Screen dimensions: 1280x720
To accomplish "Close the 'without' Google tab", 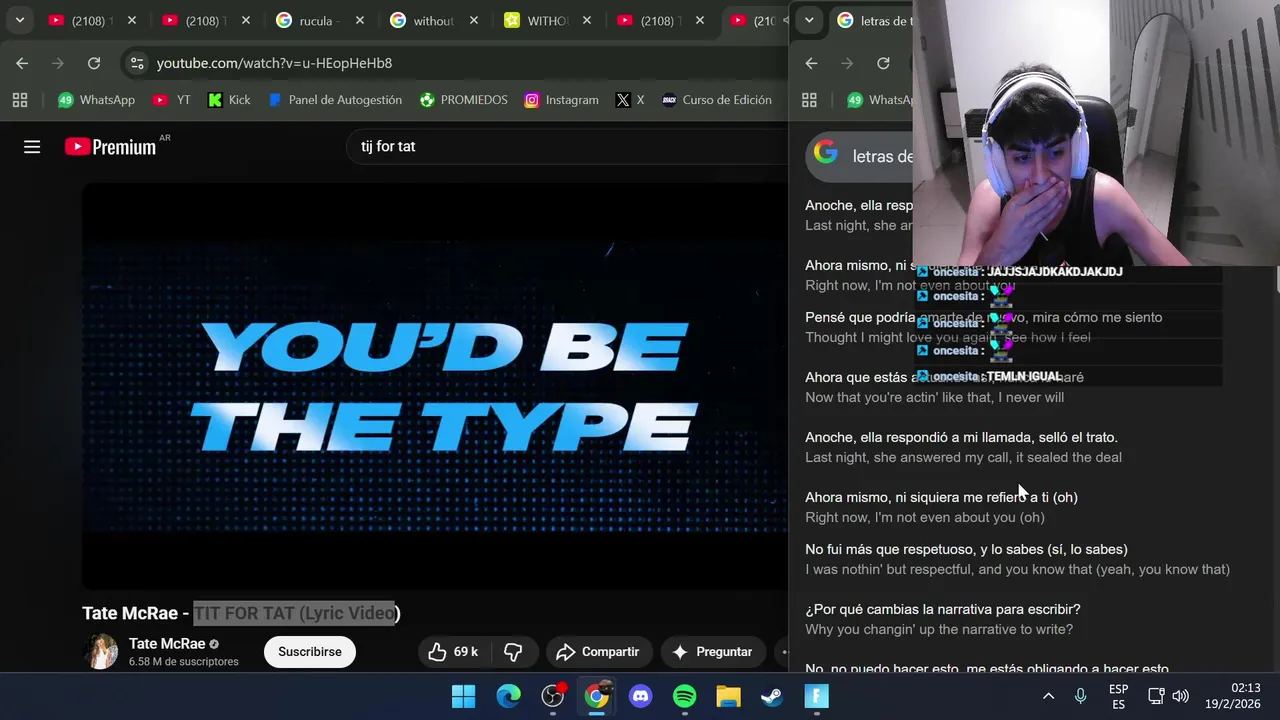I will pos(474,20).
